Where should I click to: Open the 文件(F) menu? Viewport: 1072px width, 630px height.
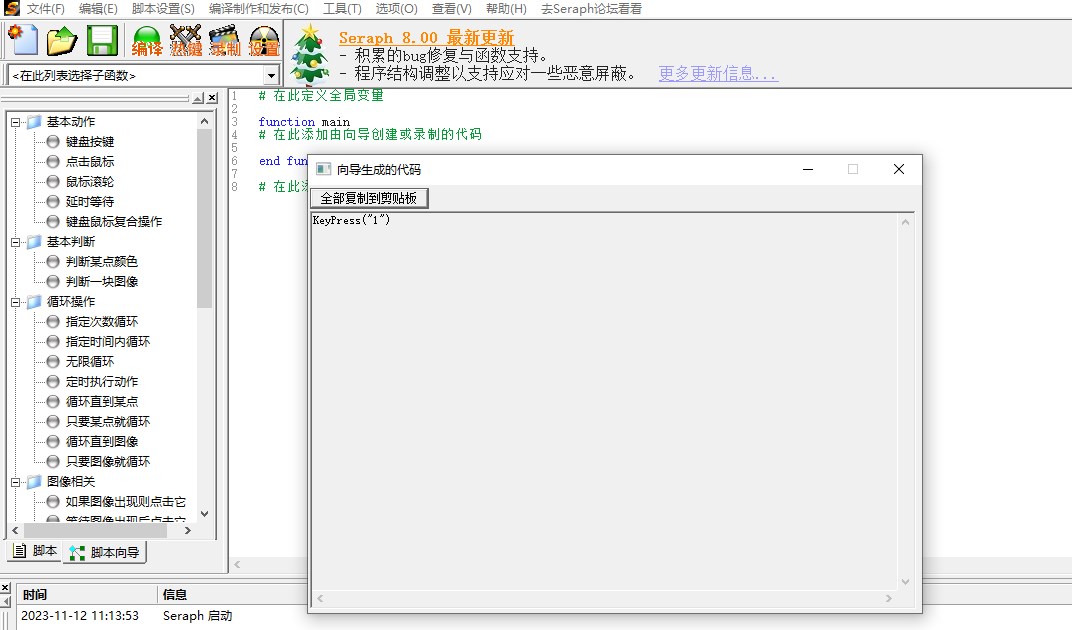coord(45,9)
